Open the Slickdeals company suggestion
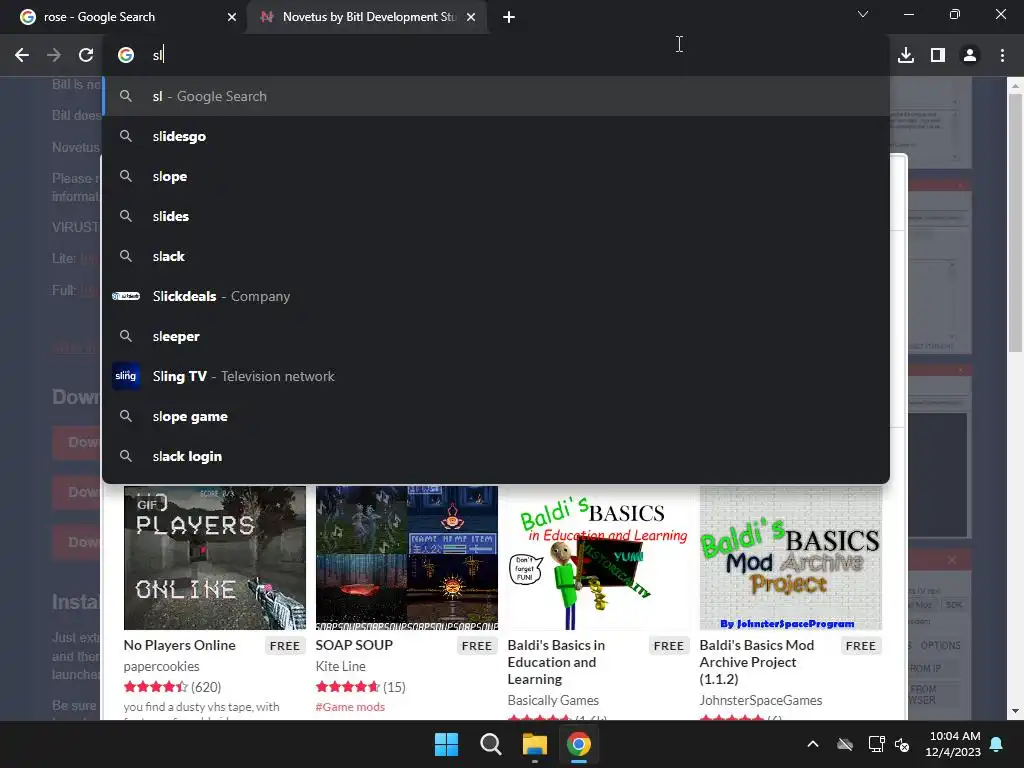Image resolution: width=1024 pixels, height=768 pixels. coord(496,296)
